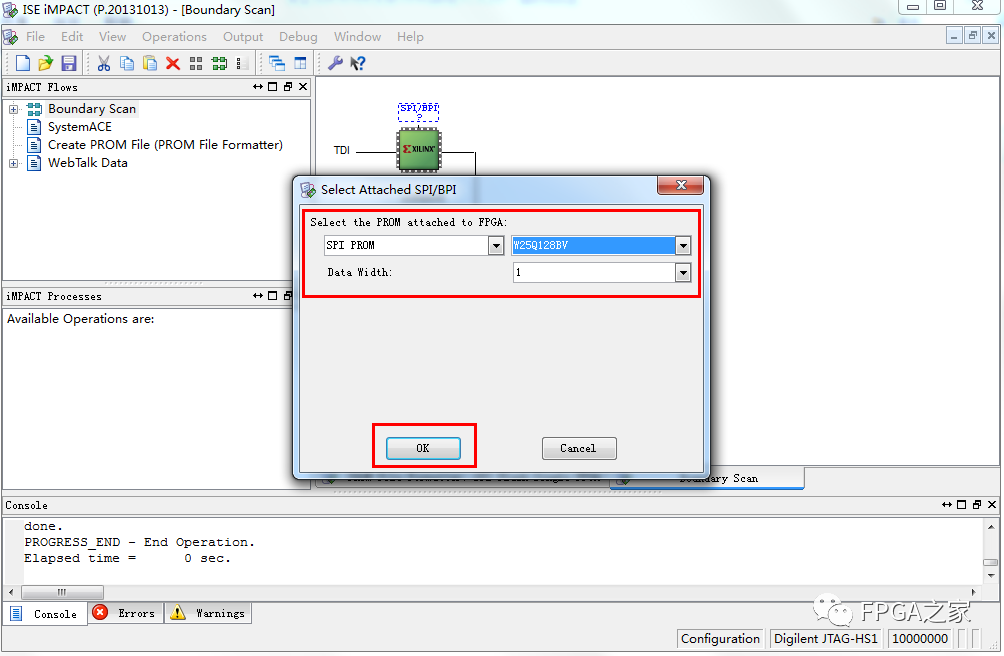The image size is (1004, 656).
Task: Save the project with the floppy disk icon
Action: click(69, 63)
